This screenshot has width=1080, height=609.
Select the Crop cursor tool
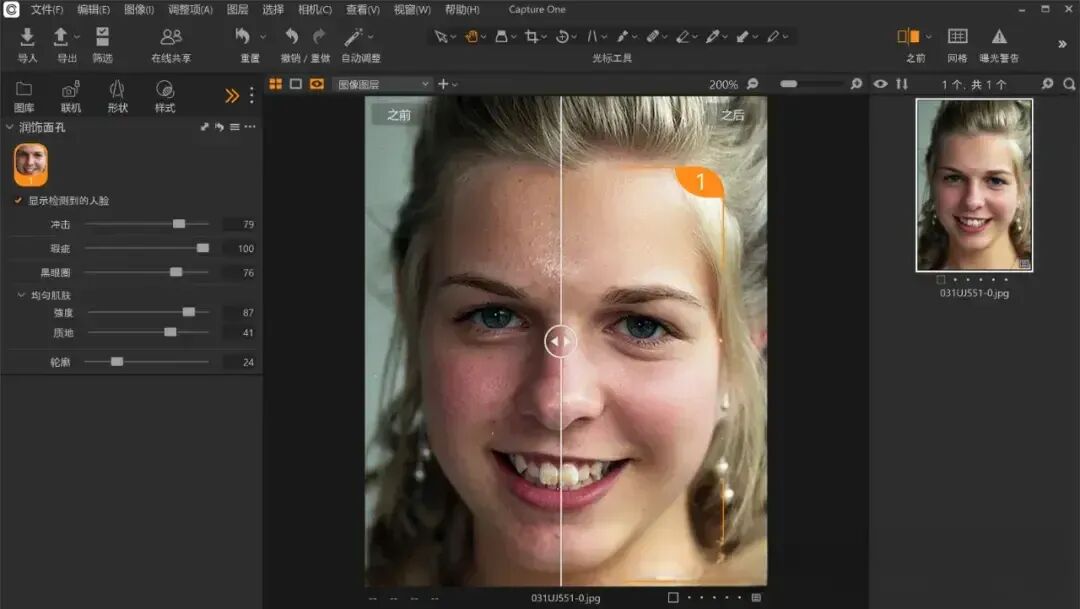pyautogui.click(x=531, y=37)
